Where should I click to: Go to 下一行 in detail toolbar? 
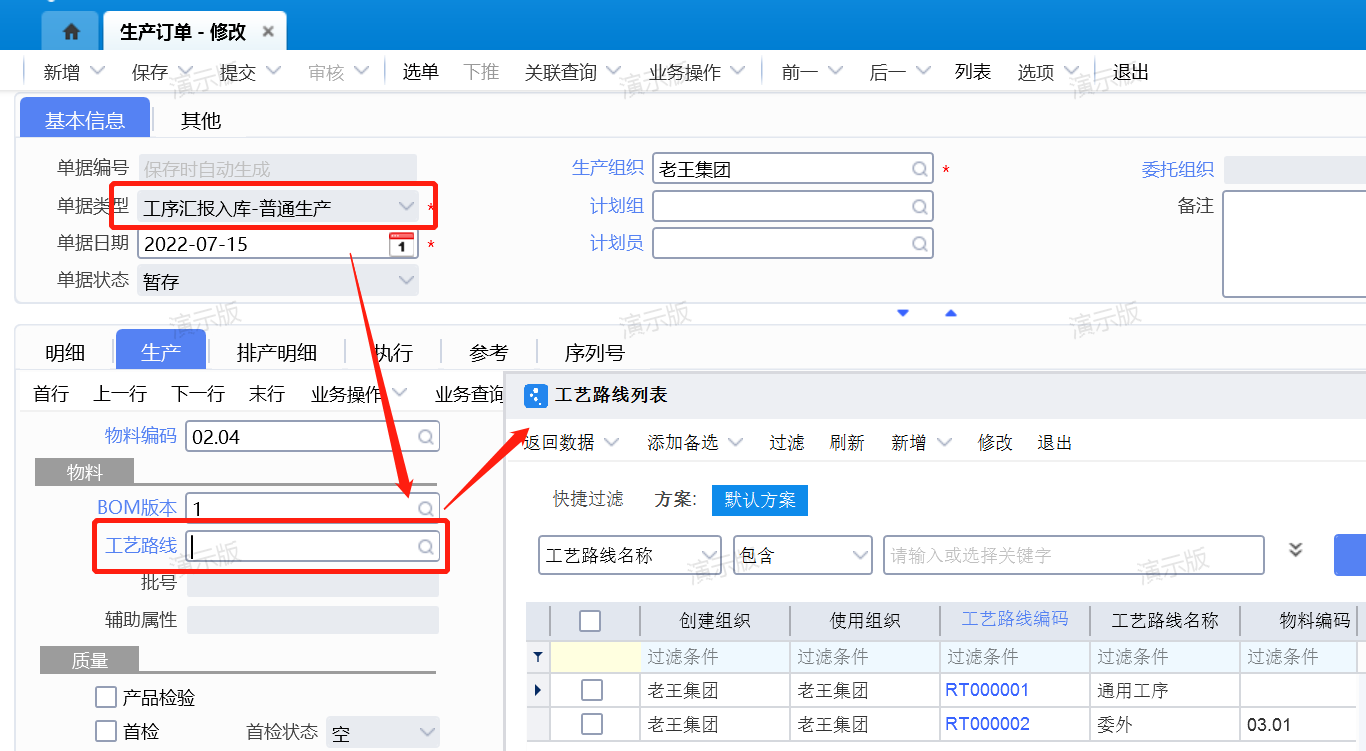click(198, 394)
